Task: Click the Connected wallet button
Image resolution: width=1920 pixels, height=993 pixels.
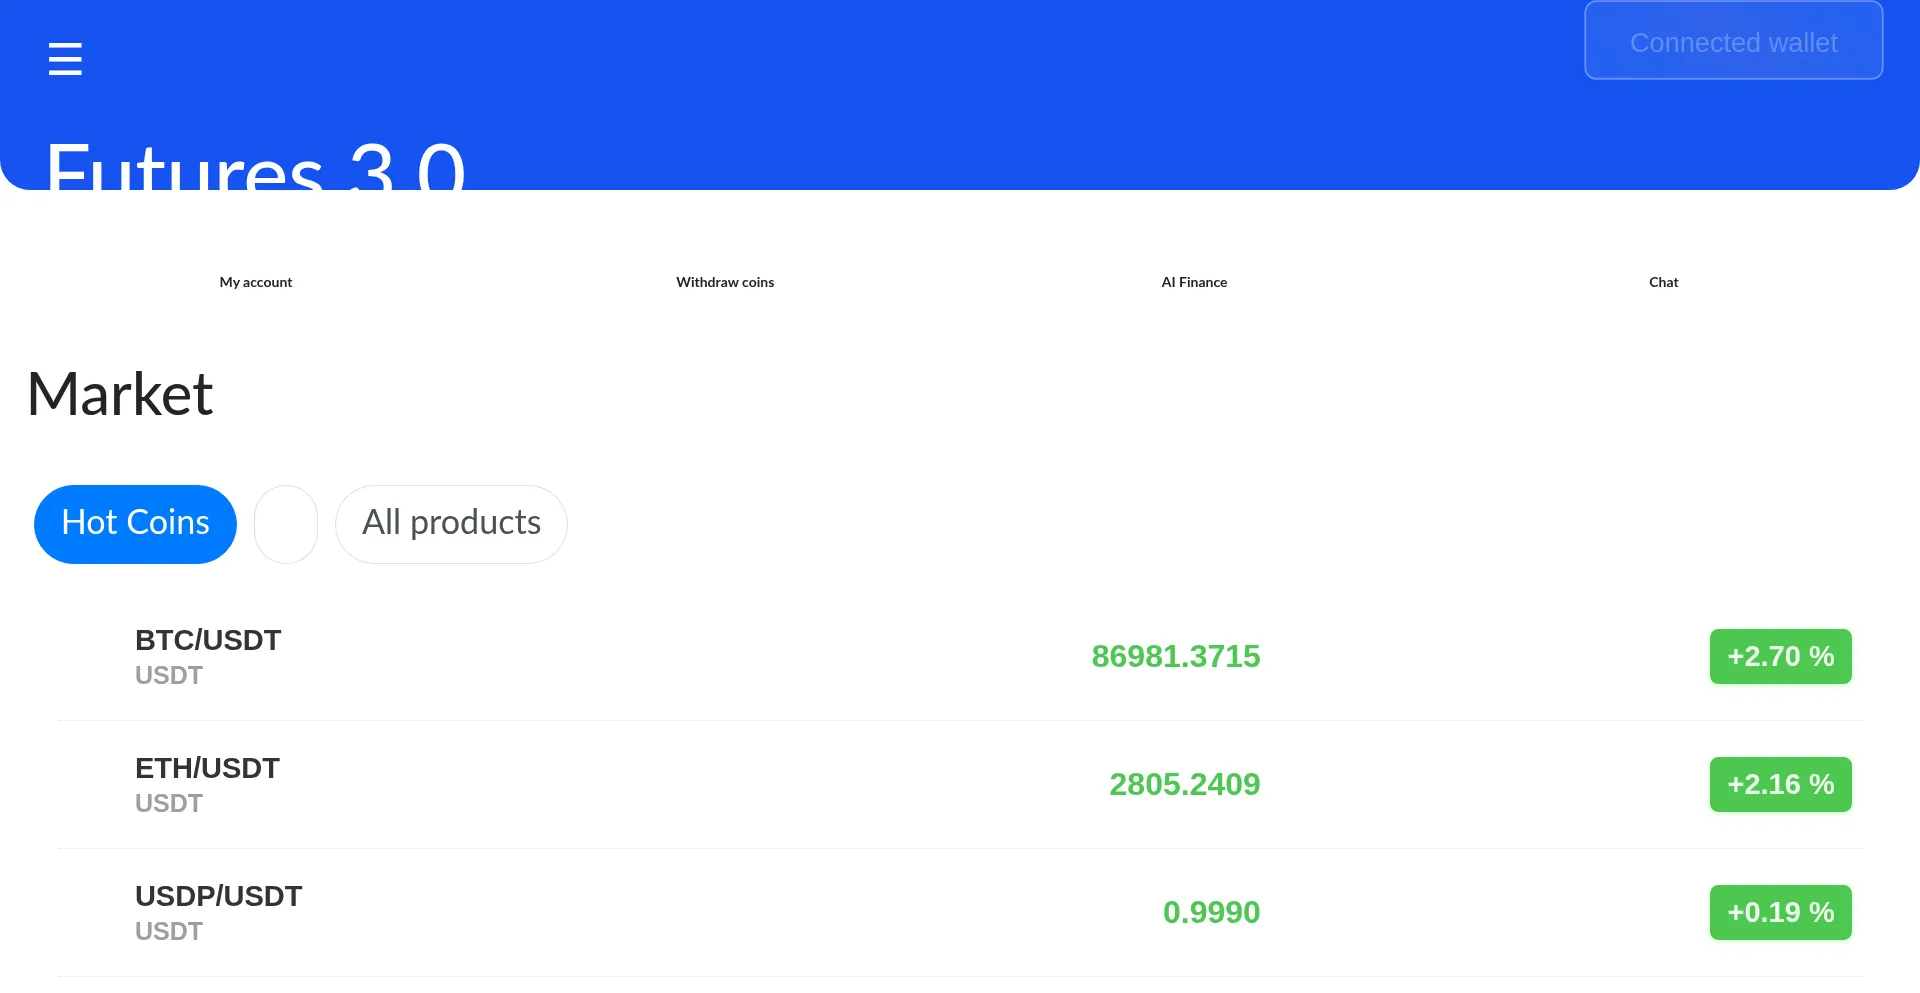Action: click(x=1733, y=42)
